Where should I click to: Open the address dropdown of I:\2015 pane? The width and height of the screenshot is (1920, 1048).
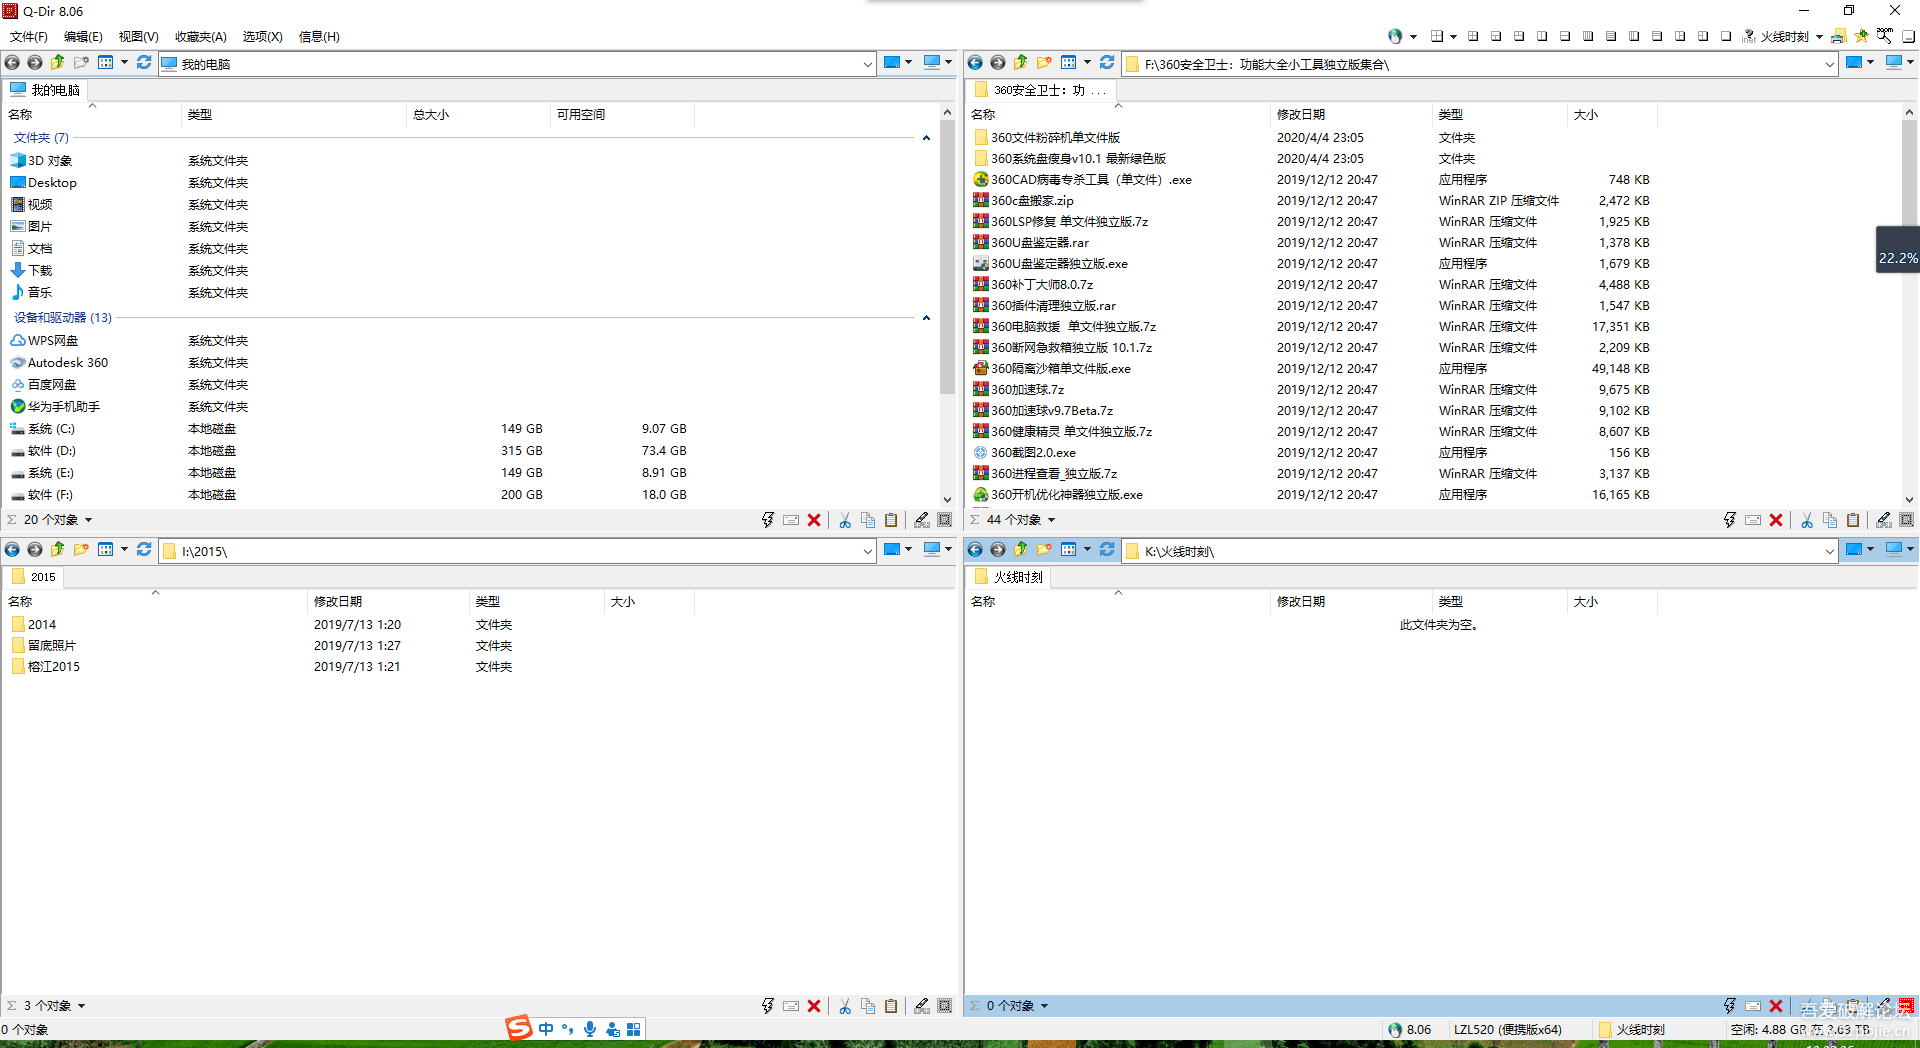[x=867, y=551]
